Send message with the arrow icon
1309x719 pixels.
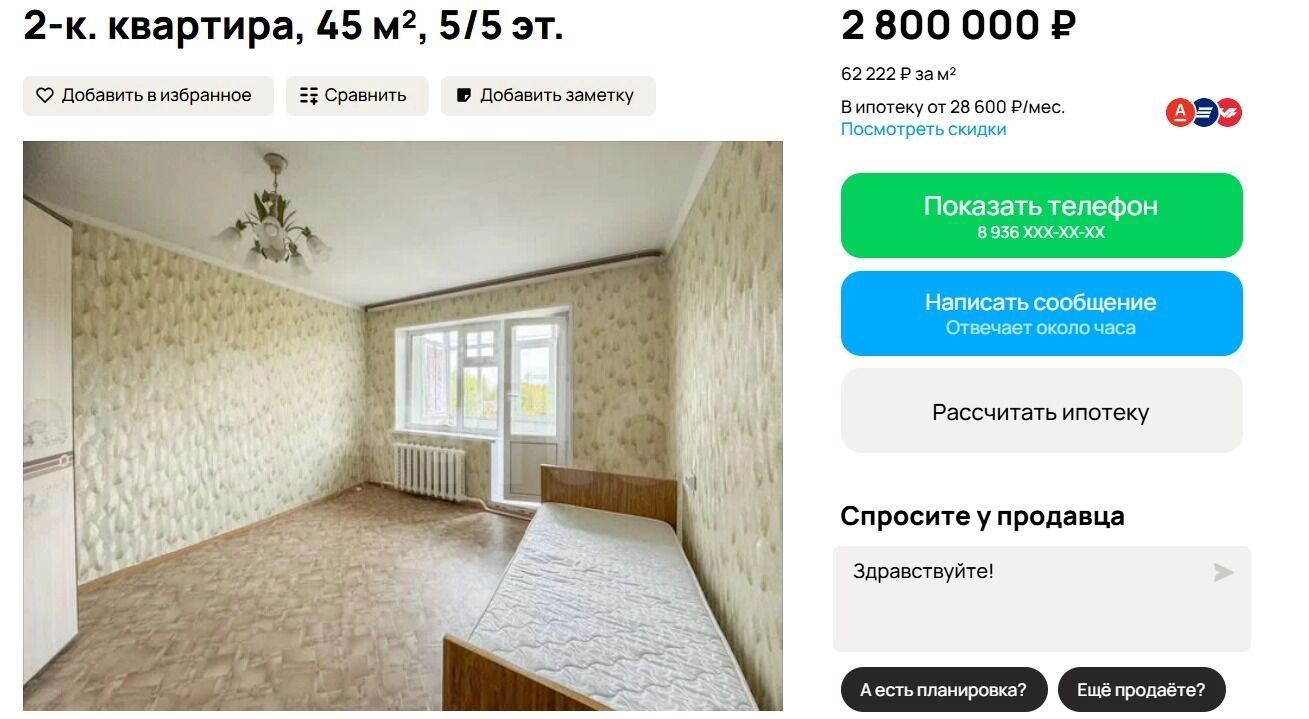[1223, 573]
